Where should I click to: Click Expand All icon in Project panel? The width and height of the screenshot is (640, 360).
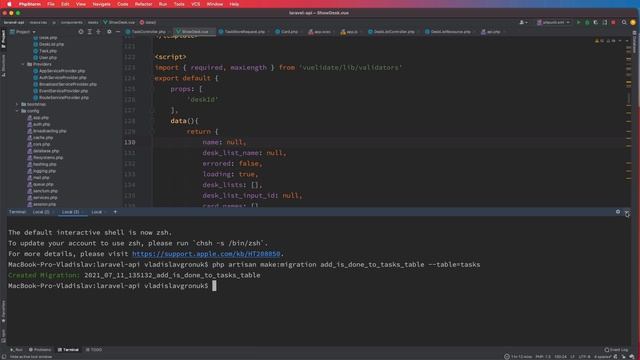click(x=90, y=31)
